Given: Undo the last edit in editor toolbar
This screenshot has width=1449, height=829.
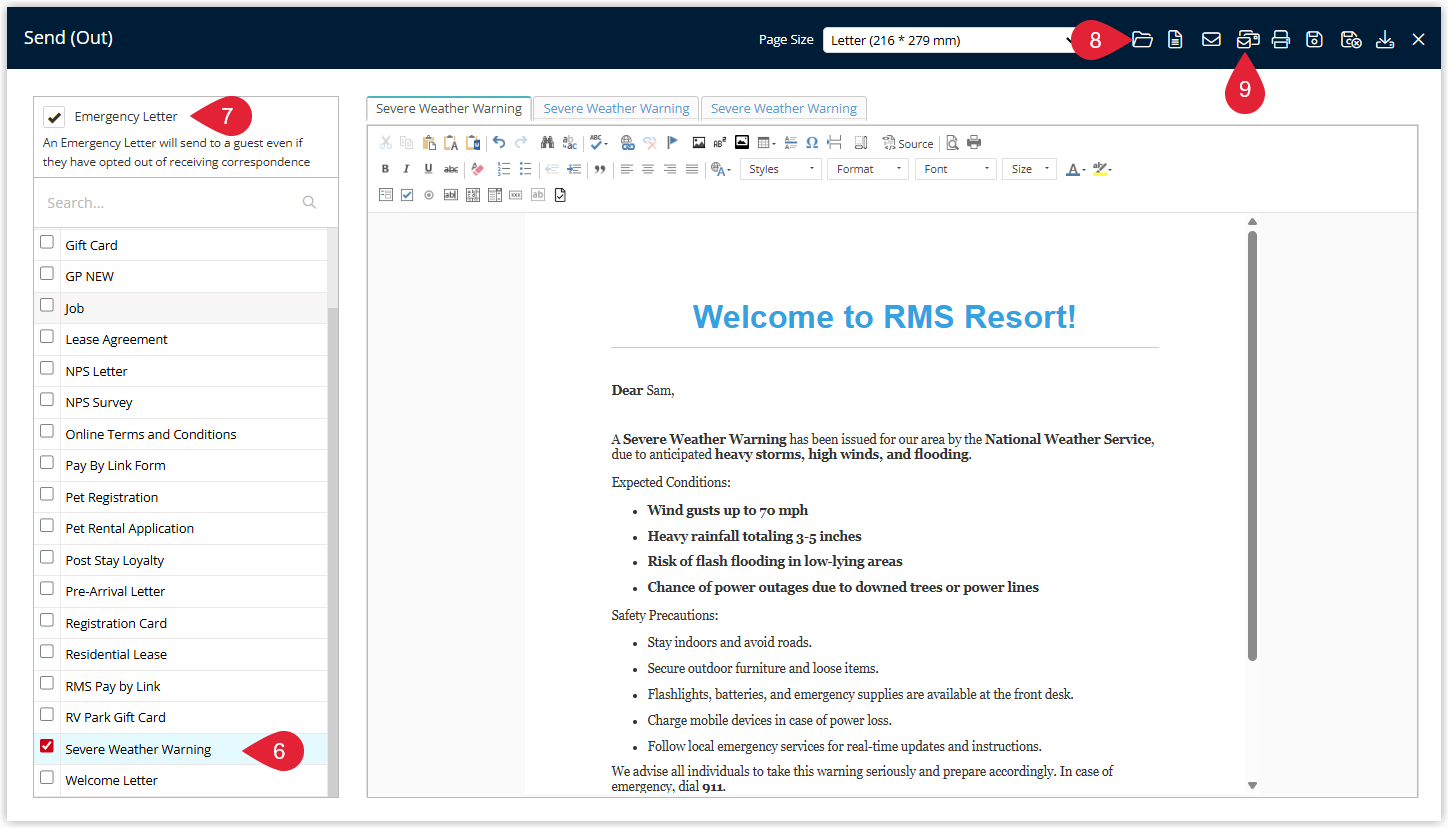Looking at the screenshot, I should [498, 142].
